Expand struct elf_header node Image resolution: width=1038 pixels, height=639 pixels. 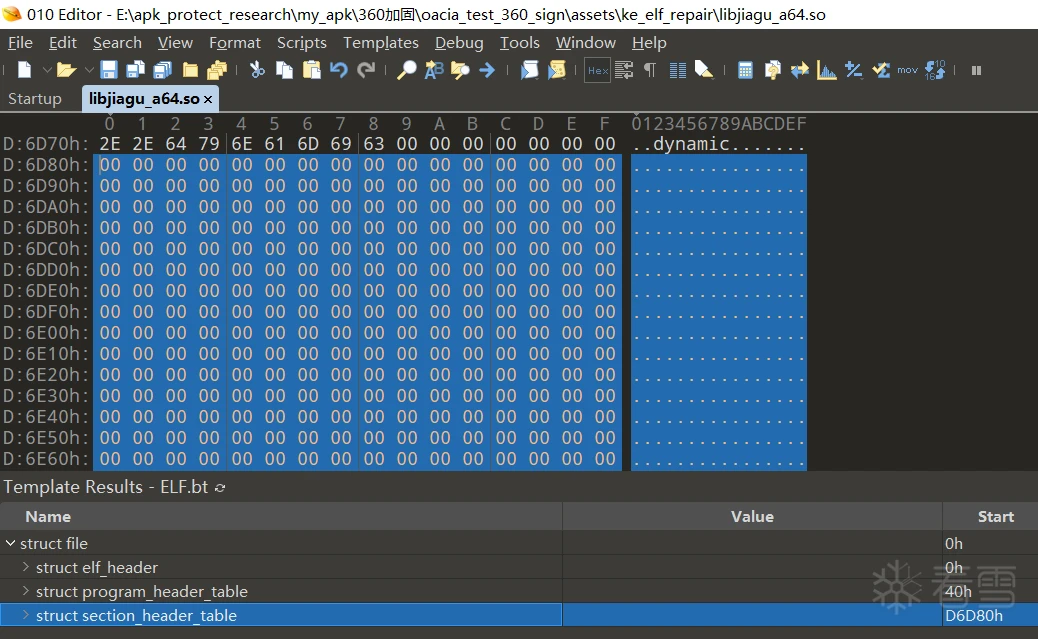pyautogui.click(x=26, y=567)
